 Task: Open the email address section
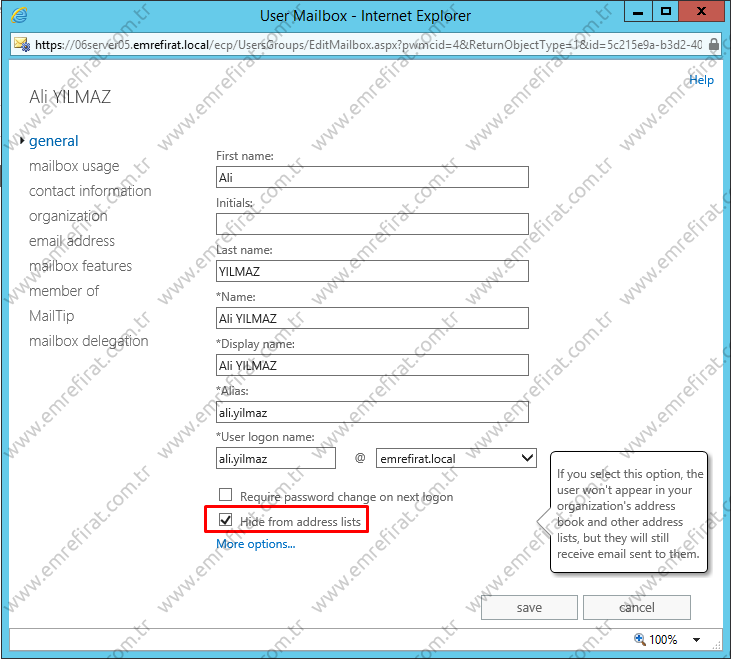click(x=72, y=241)
